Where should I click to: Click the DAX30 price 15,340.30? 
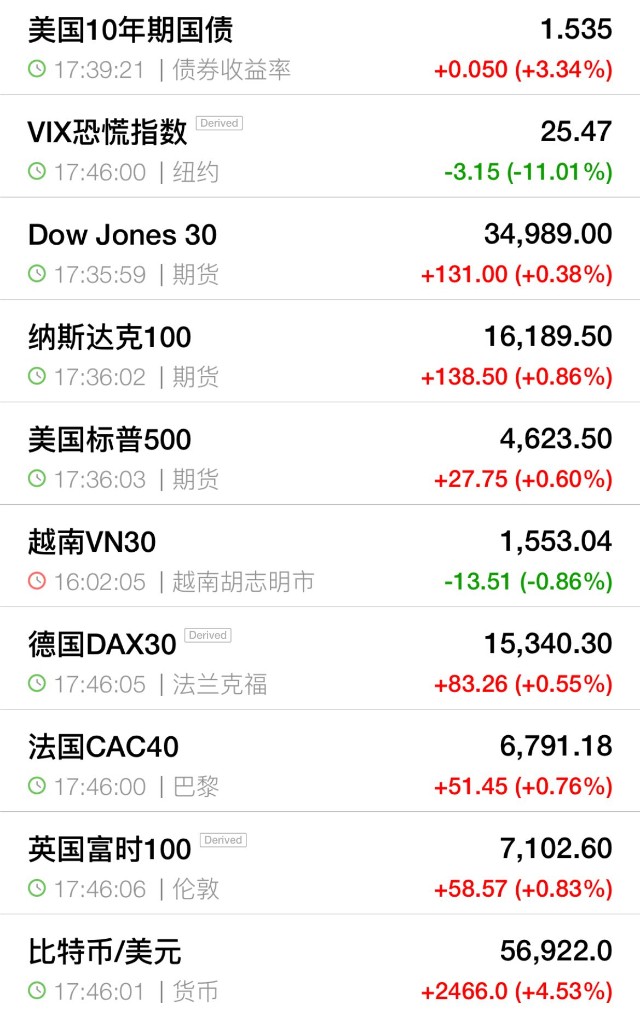point(548,643)
